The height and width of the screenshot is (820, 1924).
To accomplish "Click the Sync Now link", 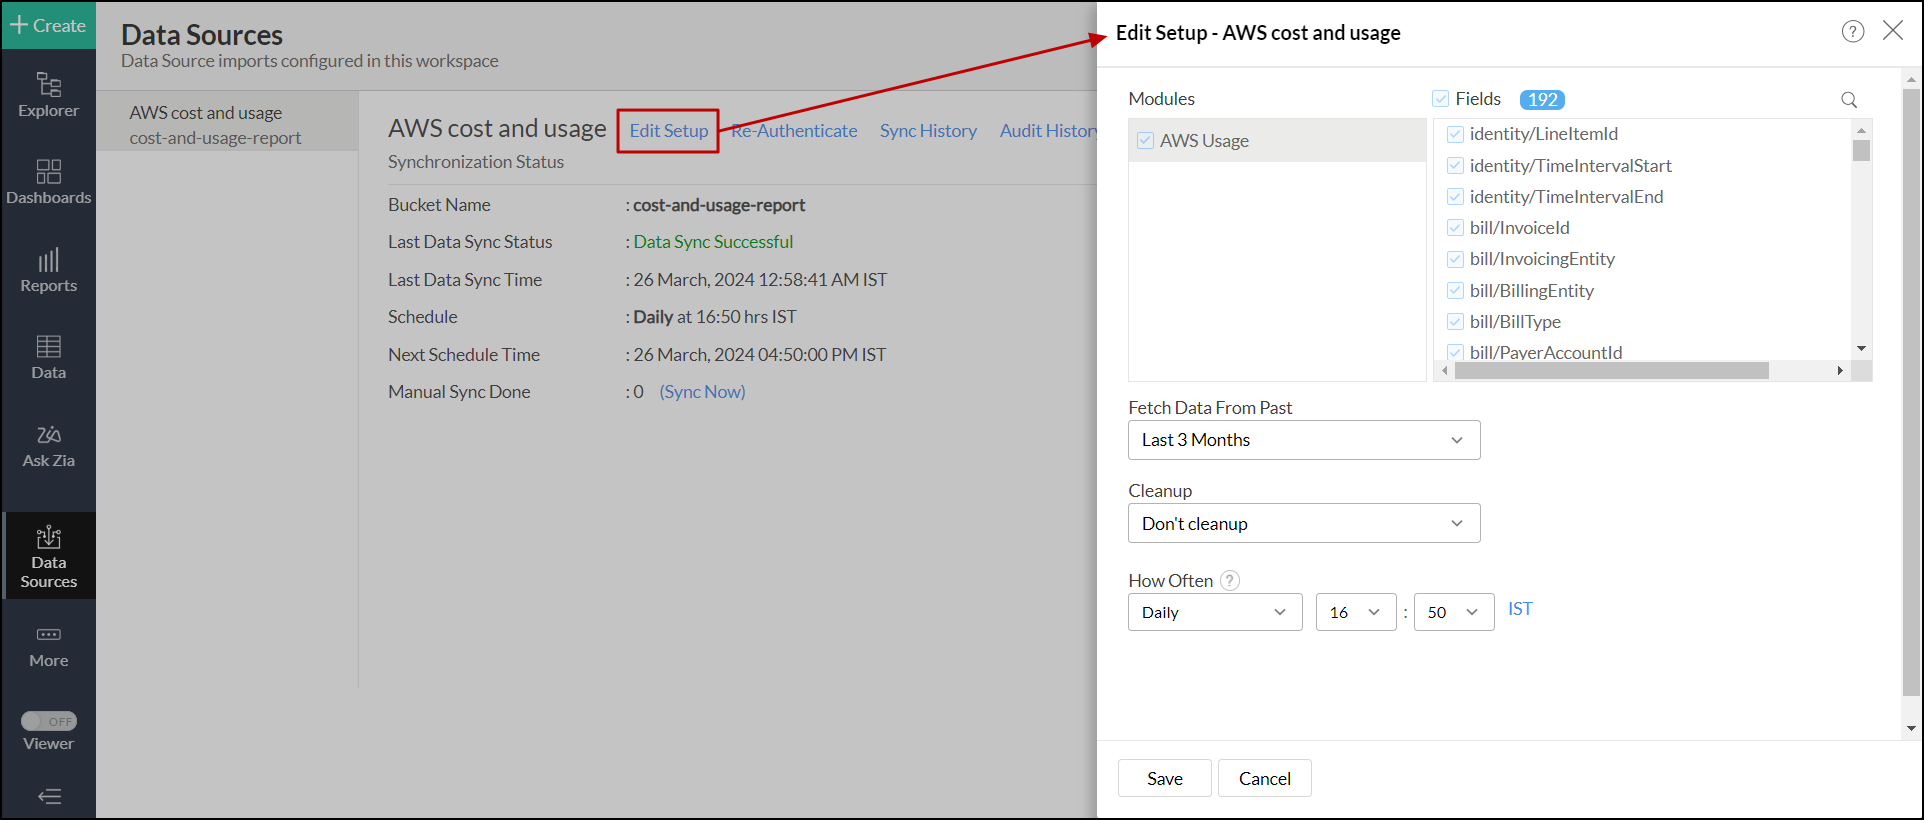I will pos(702,392).
